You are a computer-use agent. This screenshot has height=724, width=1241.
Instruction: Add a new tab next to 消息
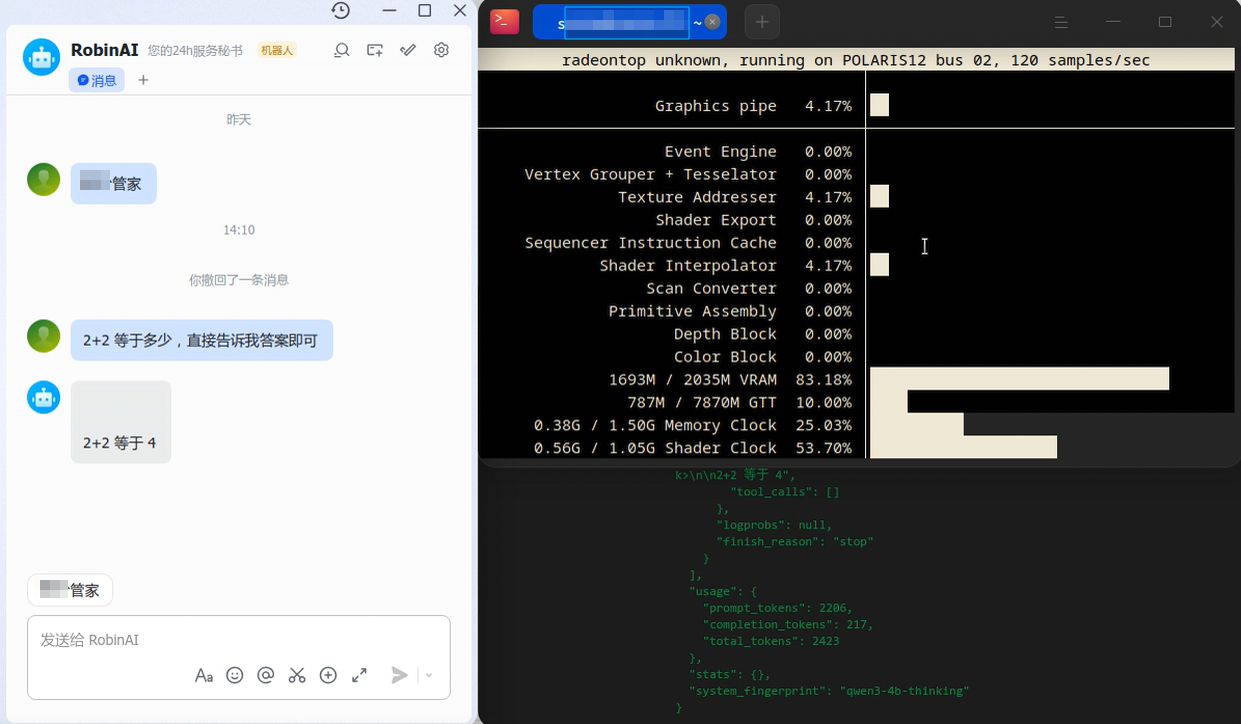(143, 80)
